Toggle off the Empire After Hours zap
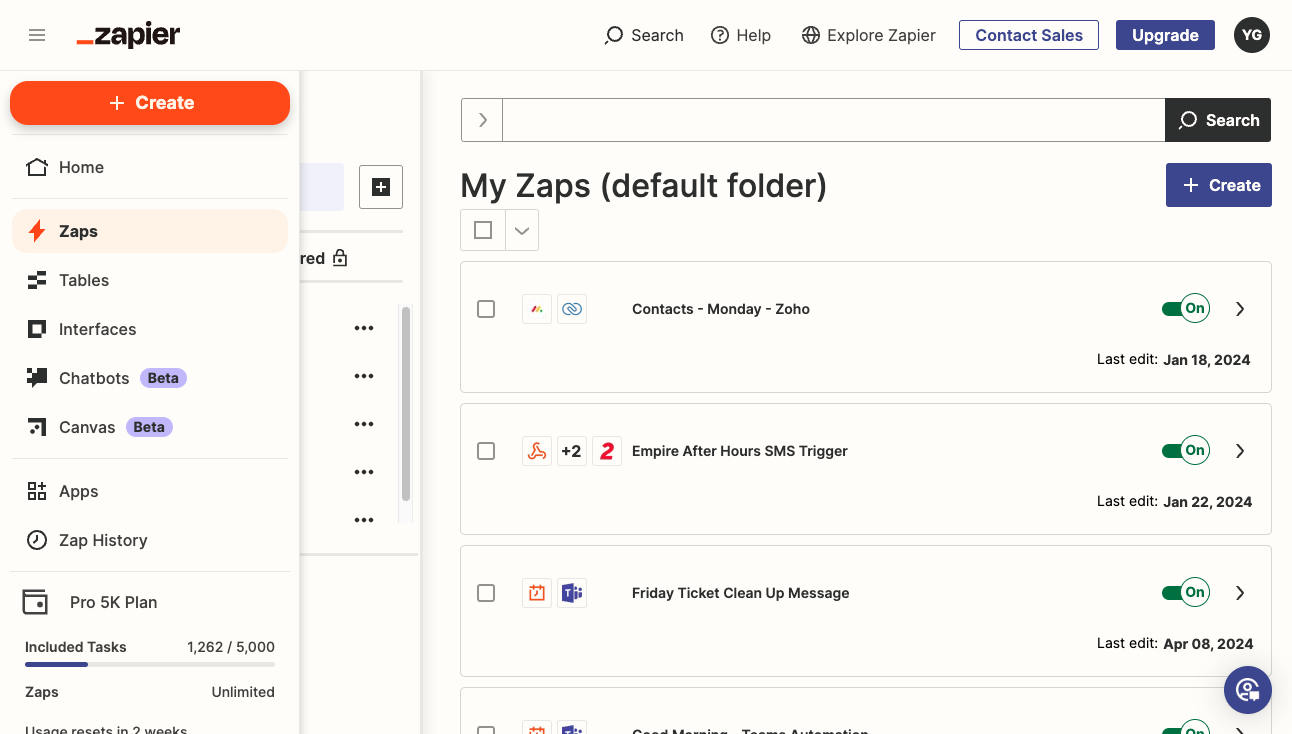Image resolution: width=1292 pixels, height=734 pixels. pyautogui.click(x=1186, y=451)
